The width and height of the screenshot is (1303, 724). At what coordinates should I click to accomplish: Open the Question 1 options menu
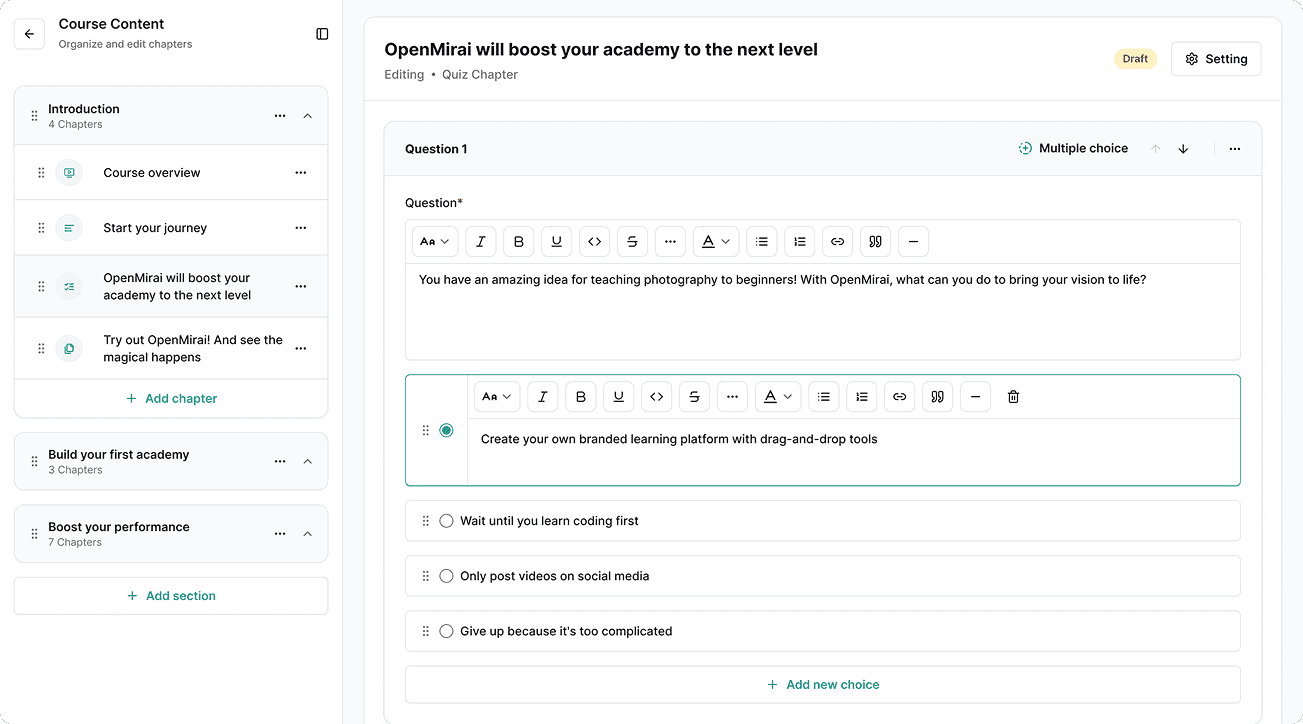(1235, 148)
